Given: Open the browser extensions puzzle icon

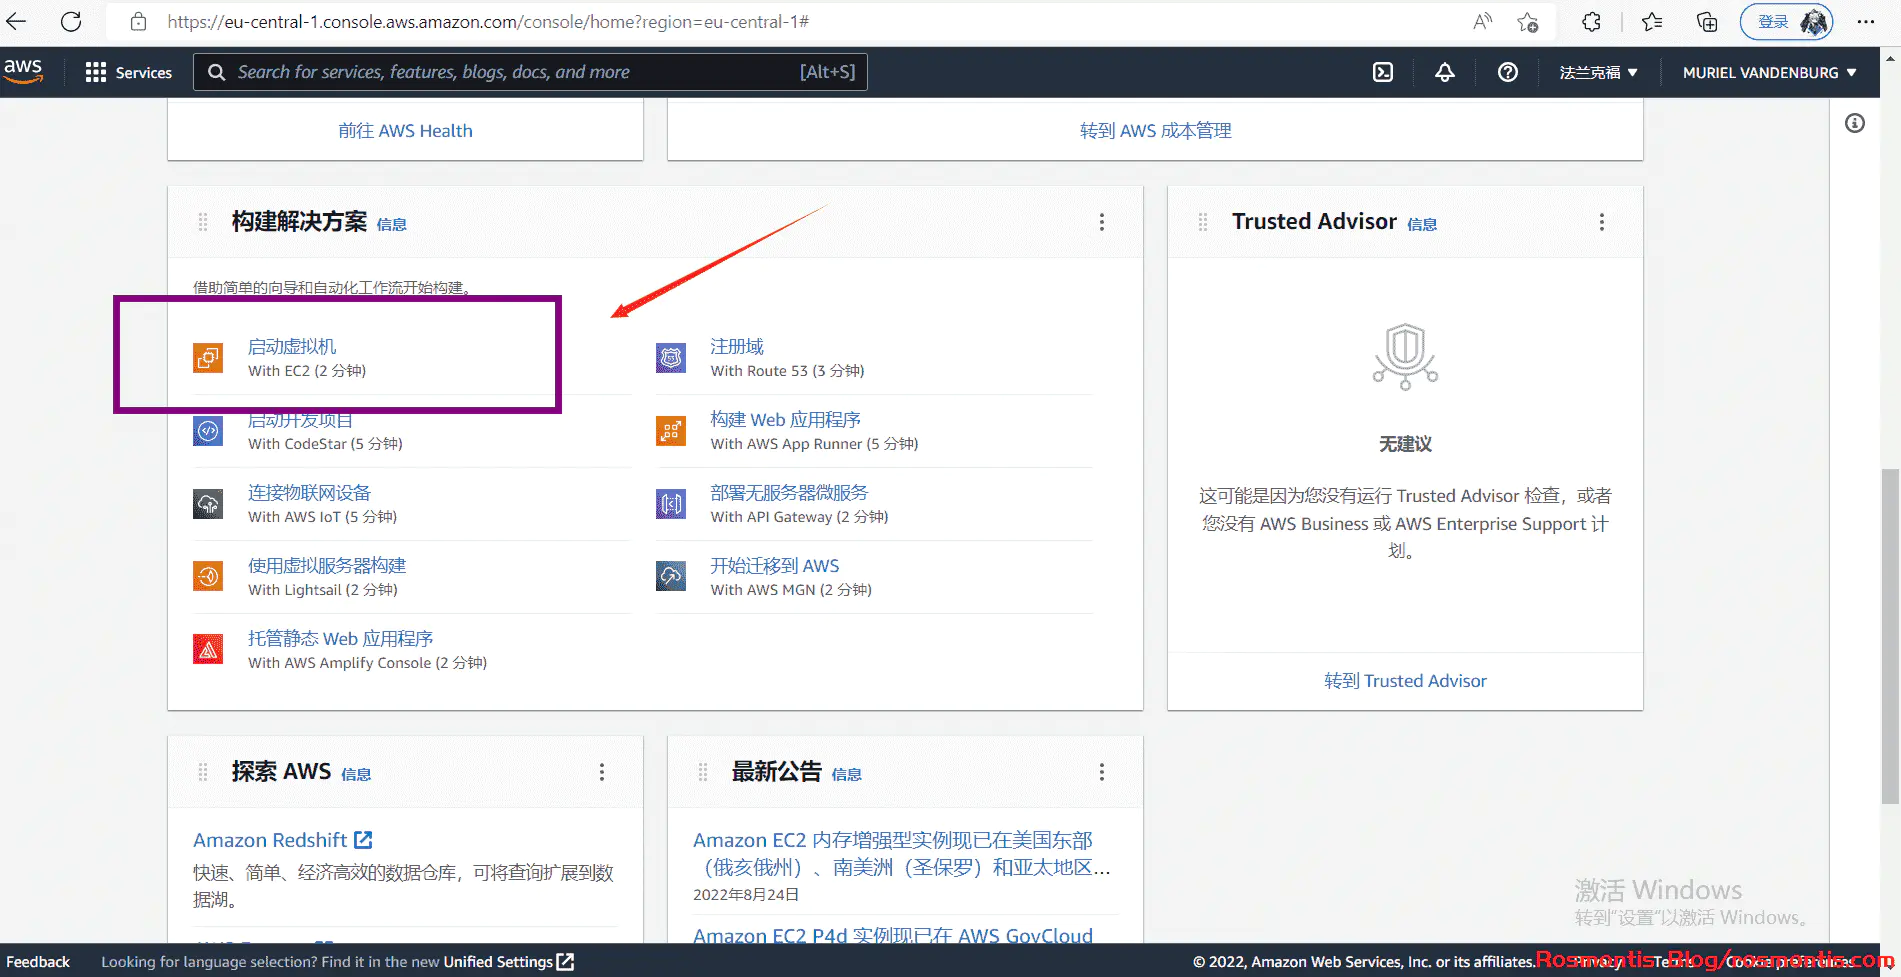Looking at the screenshot, I should pos(1591,21).
